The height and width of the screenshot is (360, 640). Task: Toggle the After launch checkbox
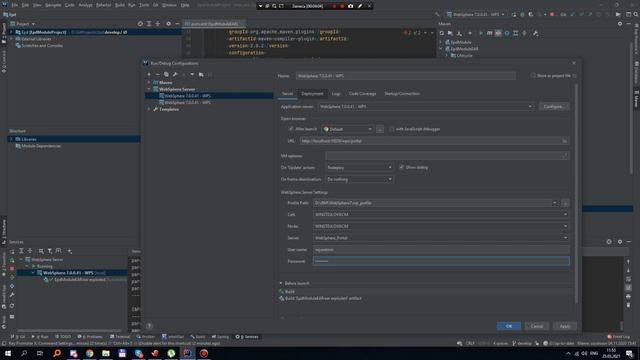pyautogui.click(x=291, y=129)
